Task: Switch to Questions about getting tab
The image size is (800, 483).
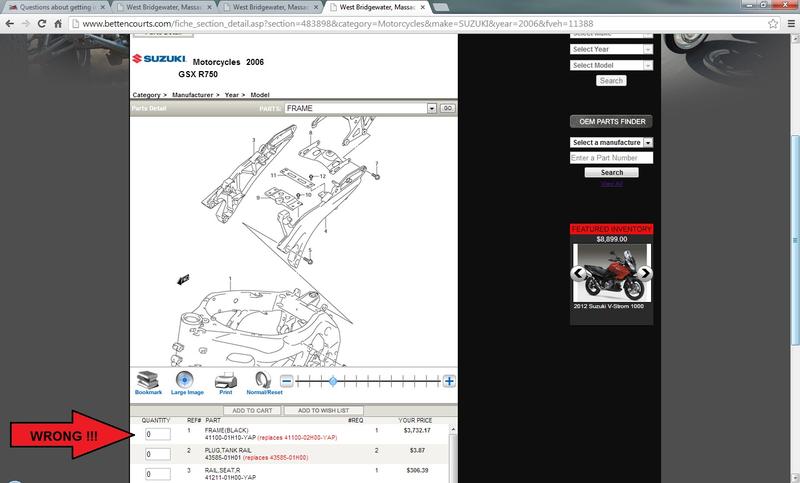Action: [x=55, y=8]
